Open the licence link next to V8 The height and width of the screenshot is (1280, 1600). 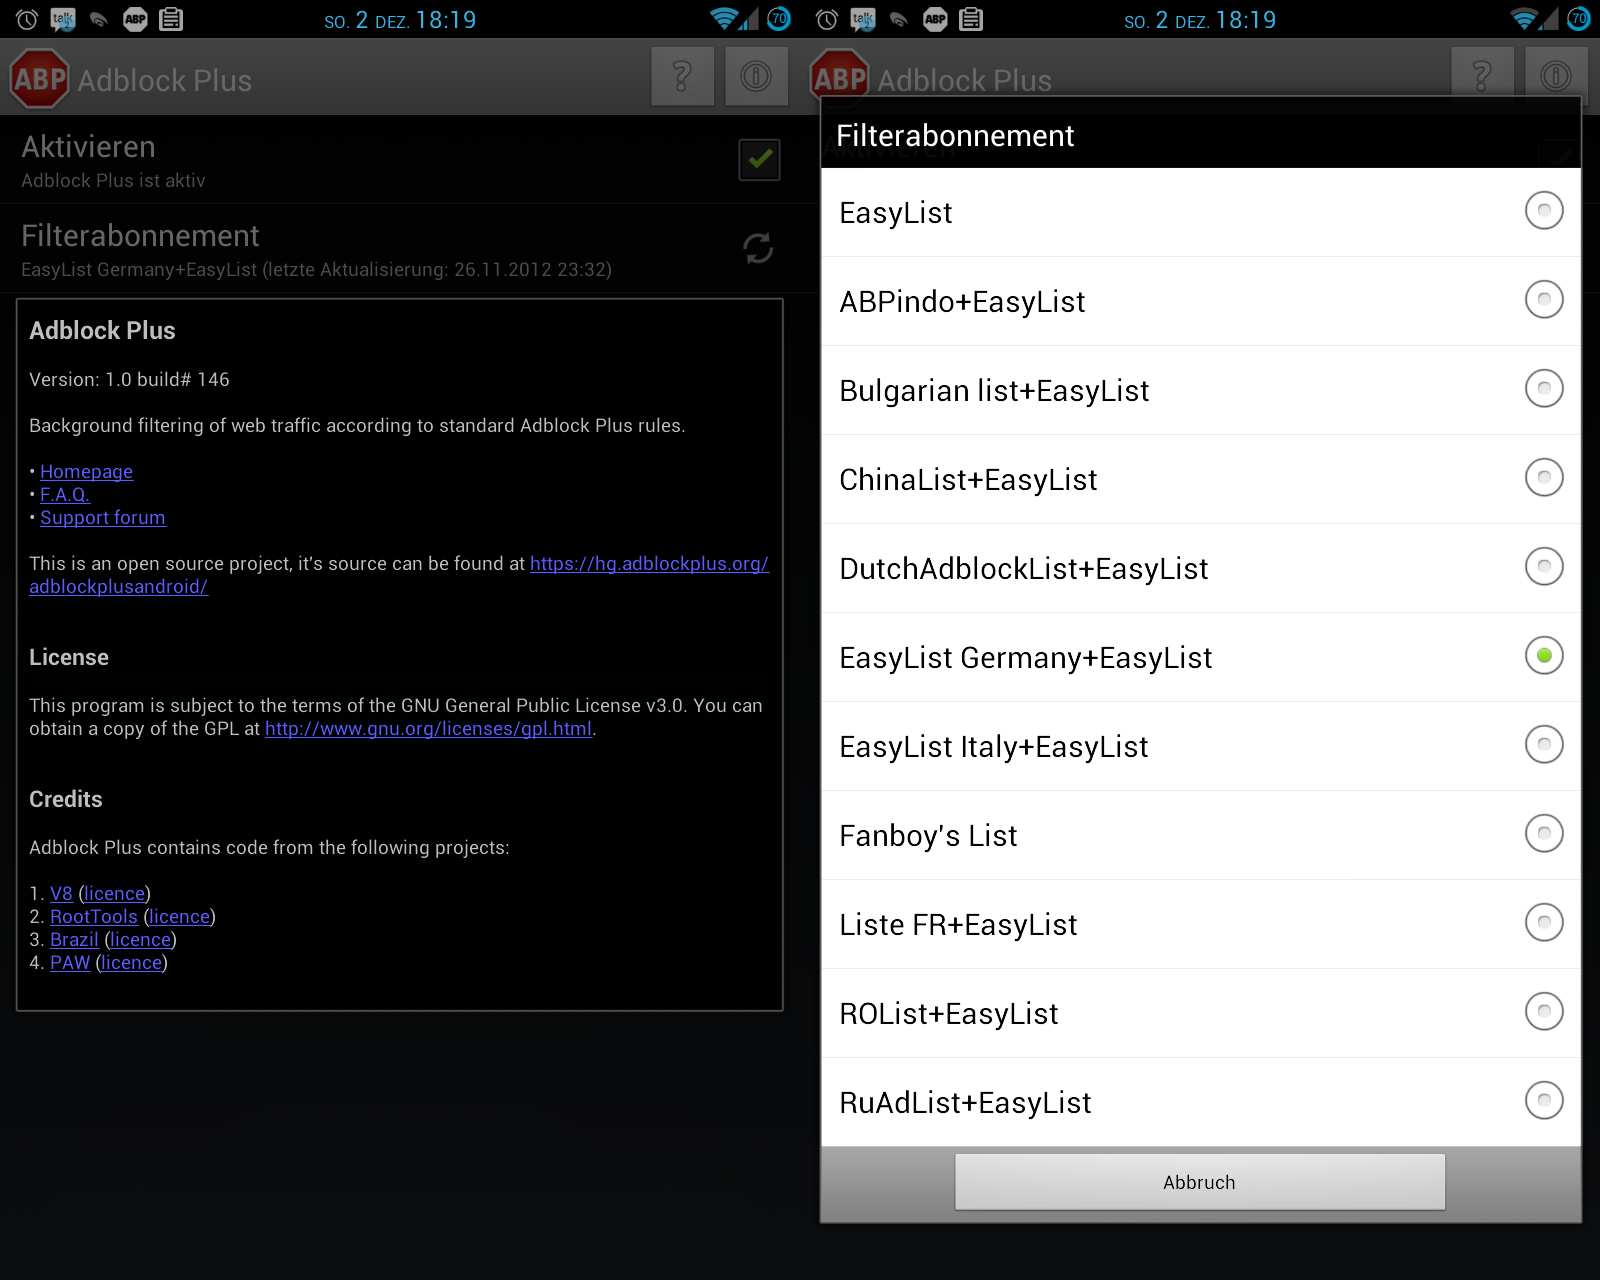click(115, 893)
